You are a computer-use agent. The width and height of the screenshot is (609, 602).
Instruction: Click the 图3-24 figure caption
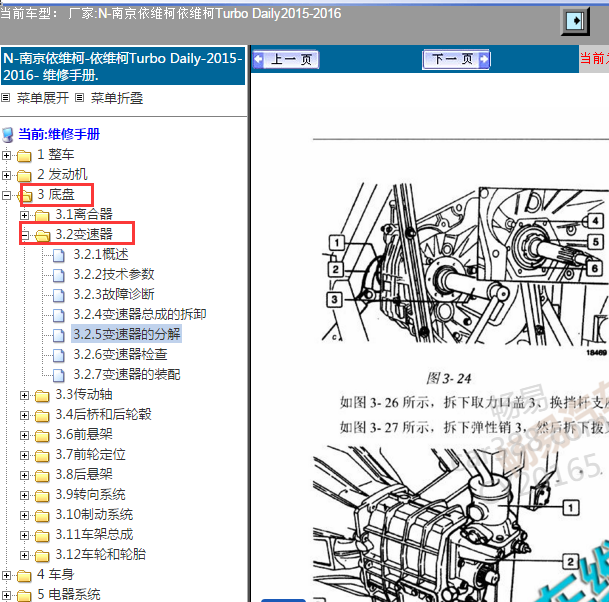449,378
